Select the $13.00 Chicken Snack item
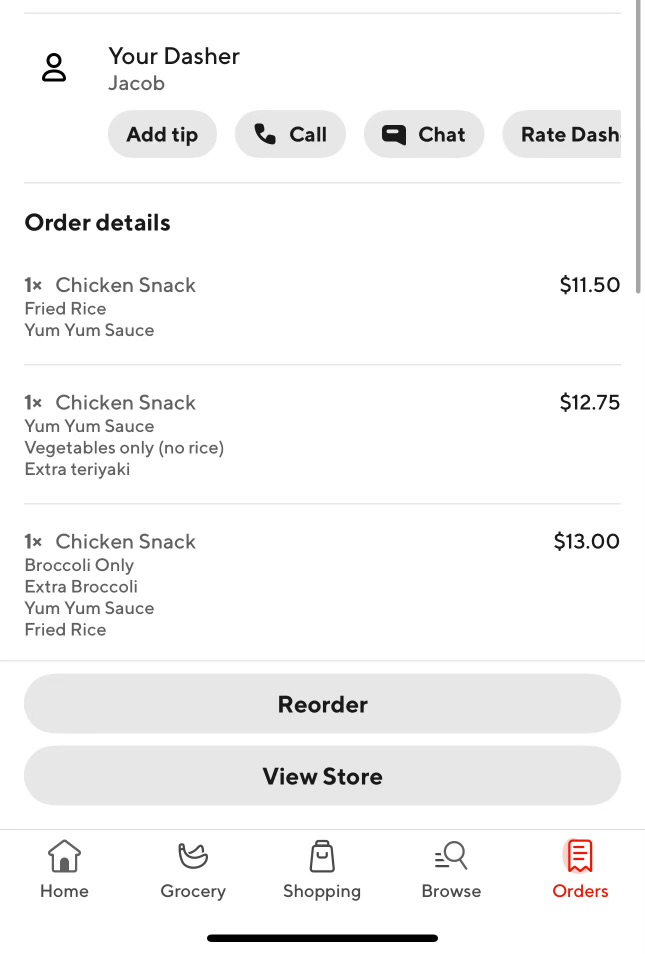The image size is (645, 954). 126,542
